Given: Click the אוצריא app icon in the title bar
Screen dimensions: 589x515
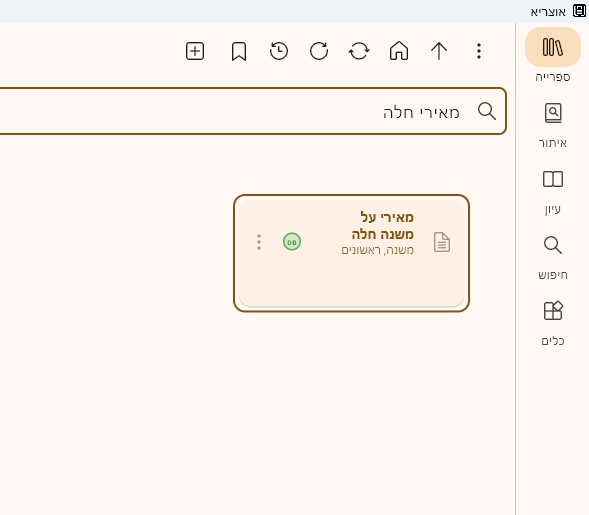Looking at the screenshot, I should click(579, 11).
